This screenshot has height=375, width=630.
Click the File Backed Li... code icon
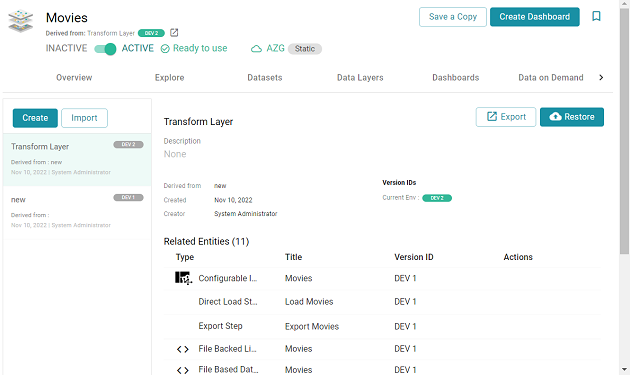tap(183, 349)
